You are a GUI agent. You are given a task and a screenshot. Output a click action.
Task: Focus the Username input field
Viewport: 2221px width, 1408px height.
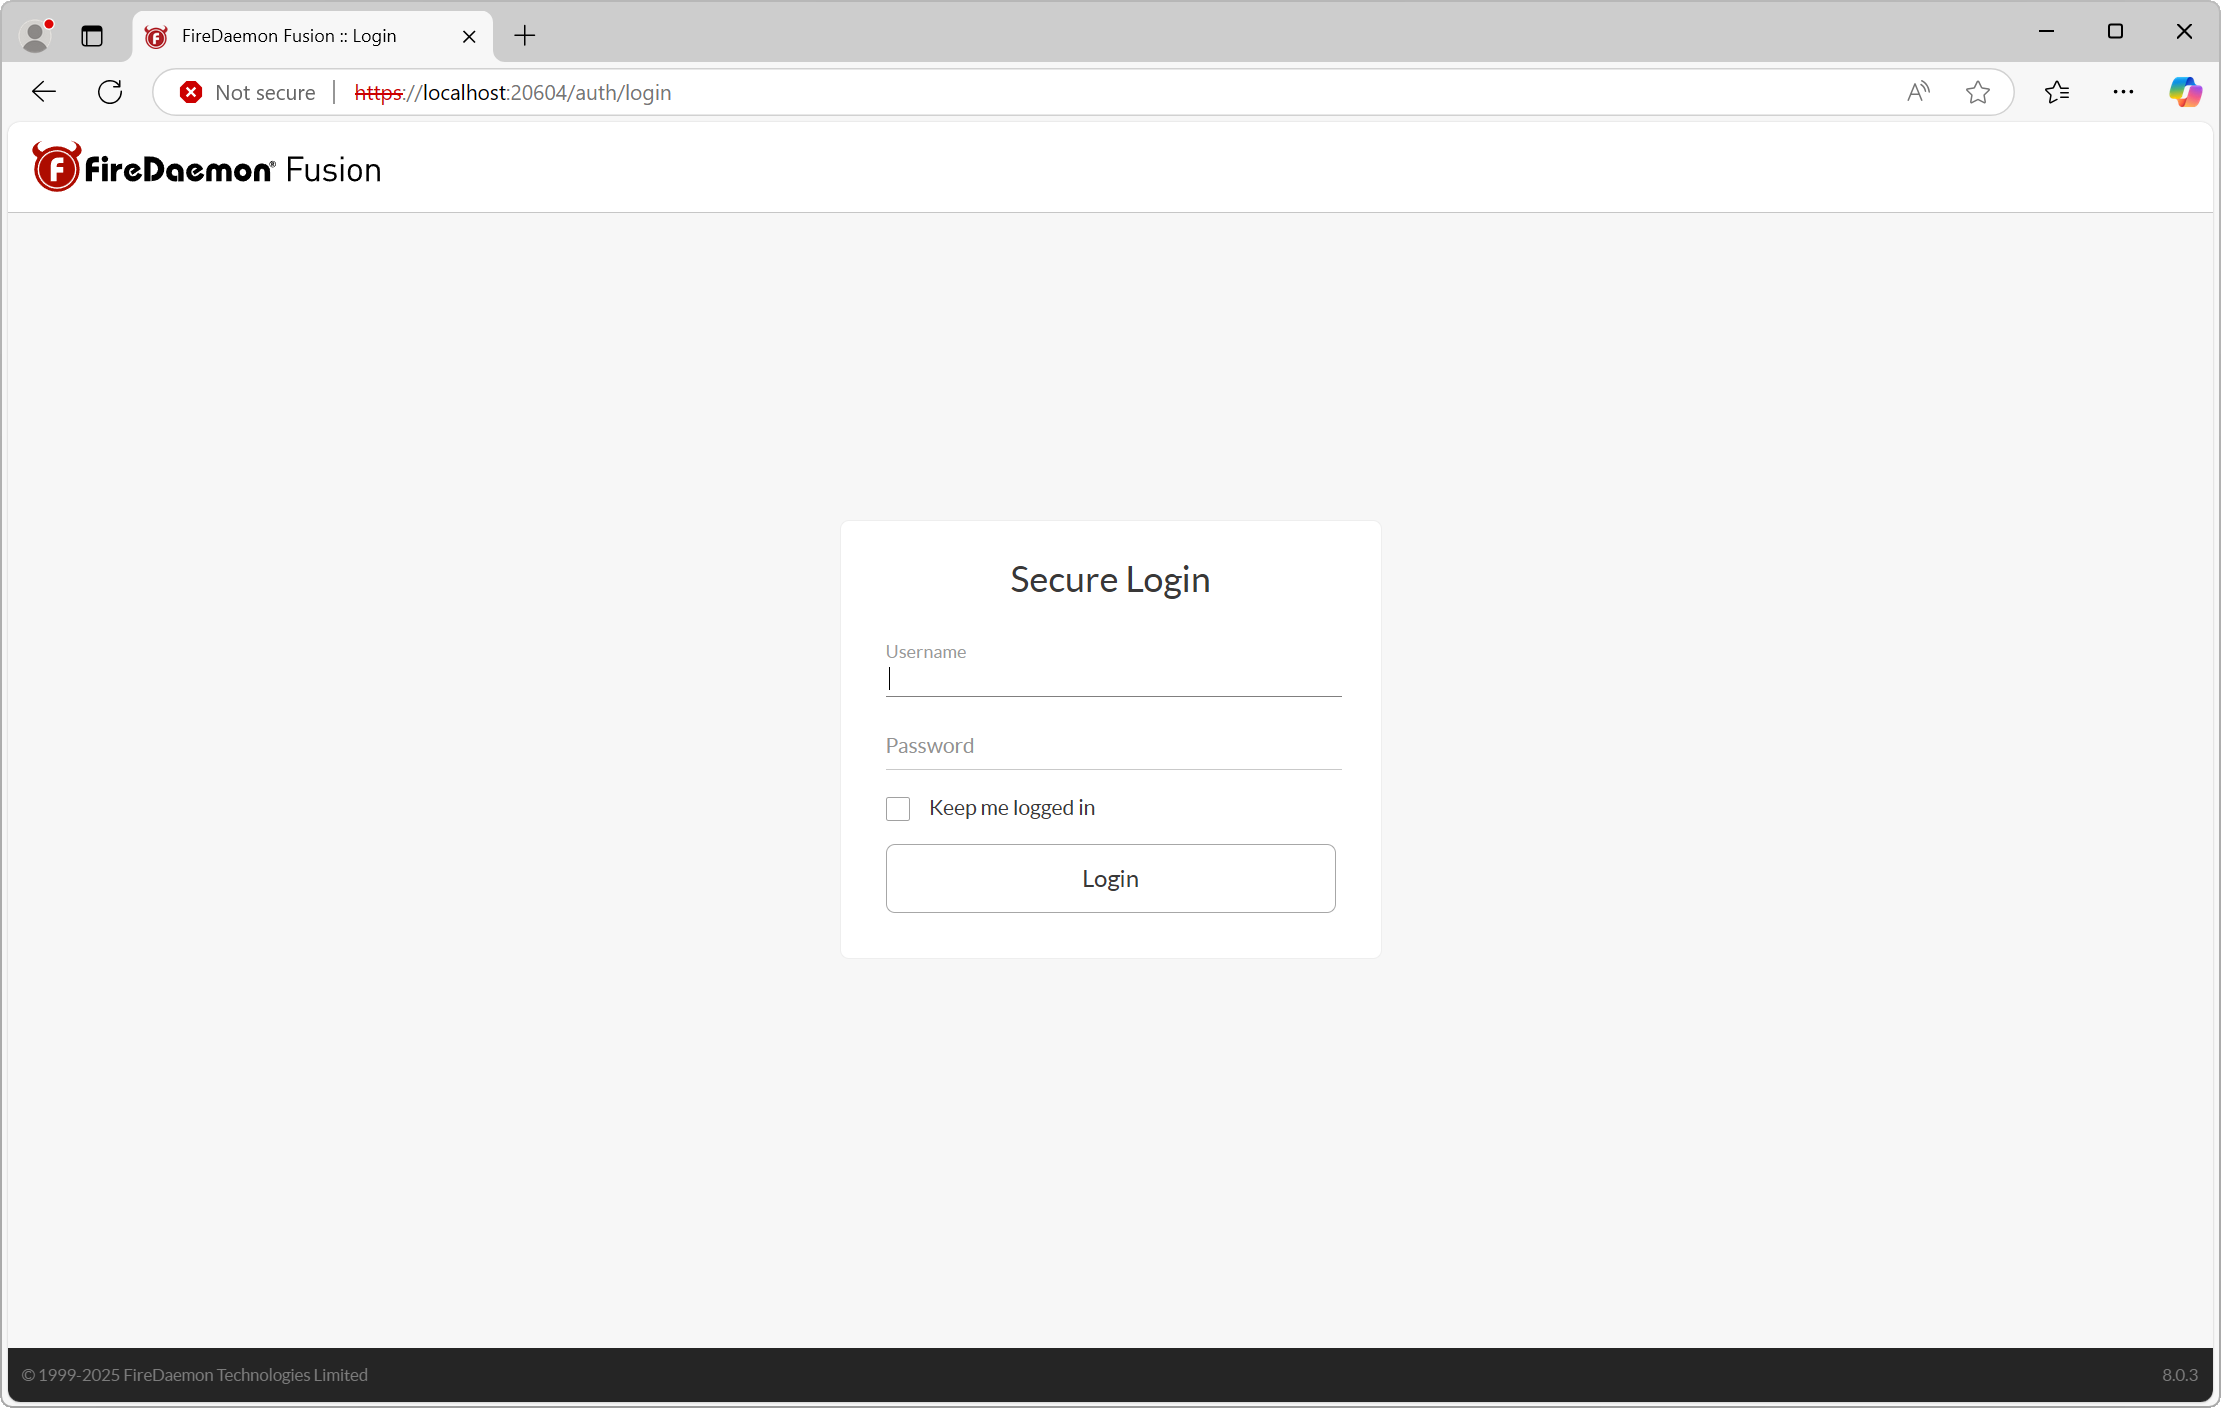point(1112,679)
